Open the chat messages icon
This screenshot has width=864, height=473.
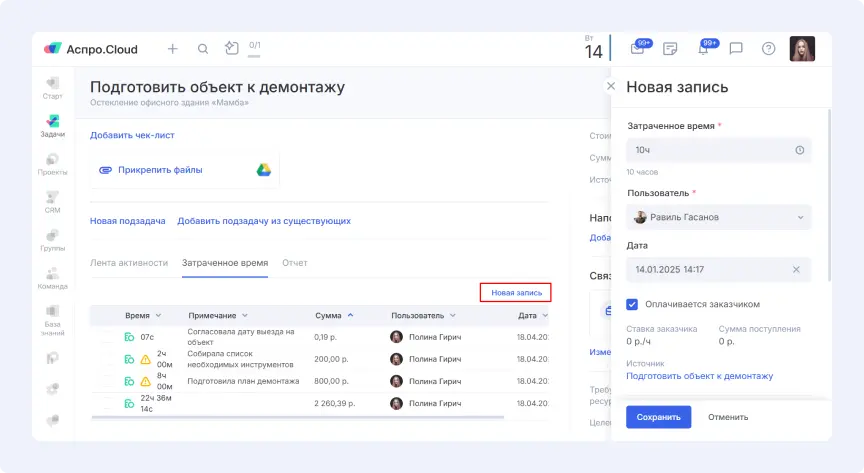736,48
